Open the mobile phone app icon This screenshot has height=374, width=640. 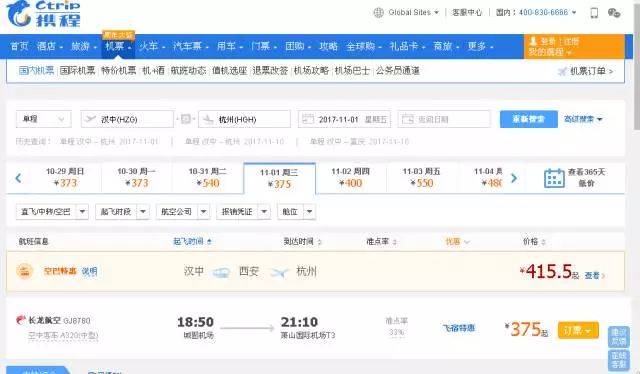coord(594,13)
